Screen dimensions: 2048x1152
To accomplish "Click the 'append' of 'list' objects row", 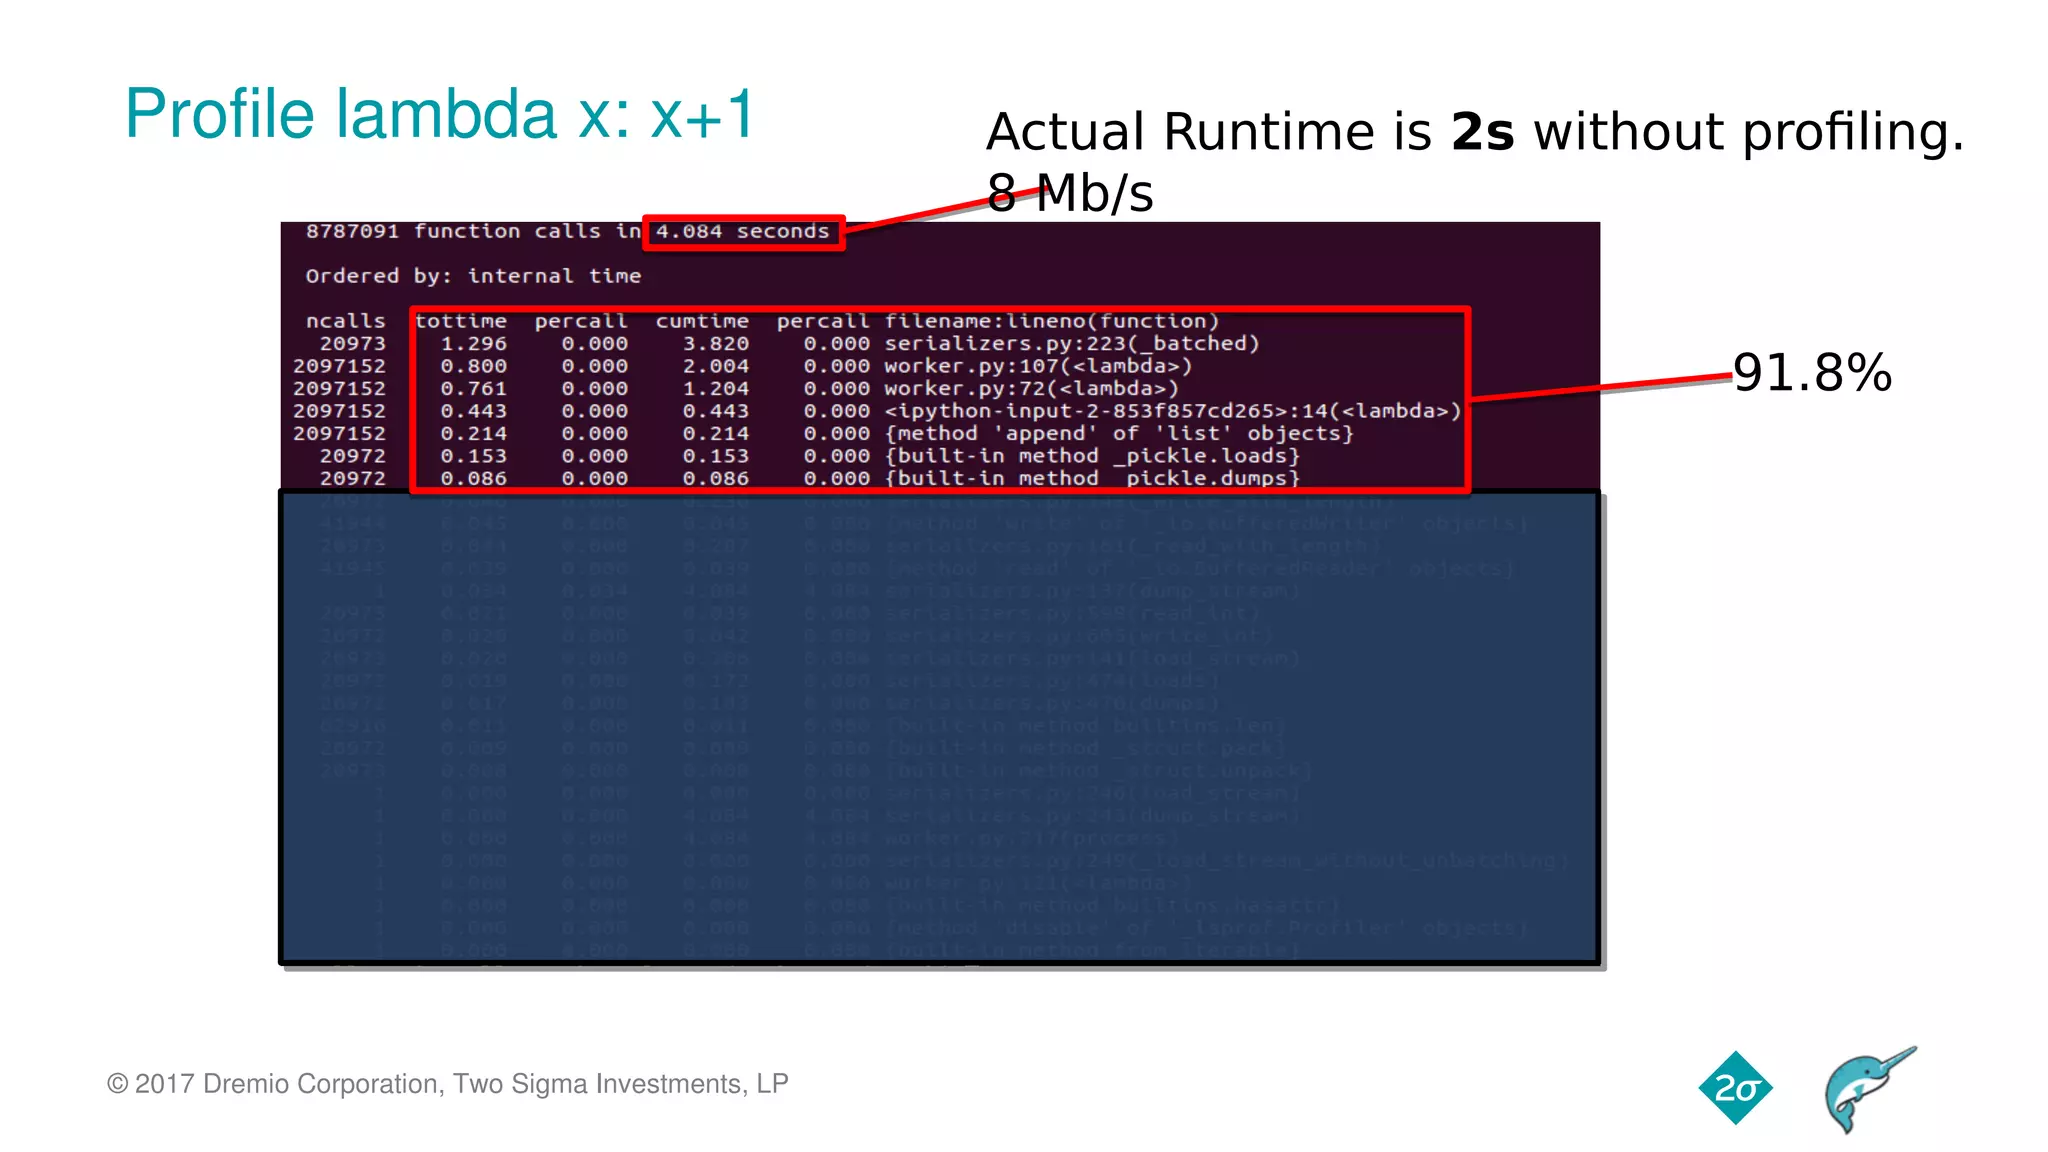I will pyautogui.click(x=1118, y=433).
